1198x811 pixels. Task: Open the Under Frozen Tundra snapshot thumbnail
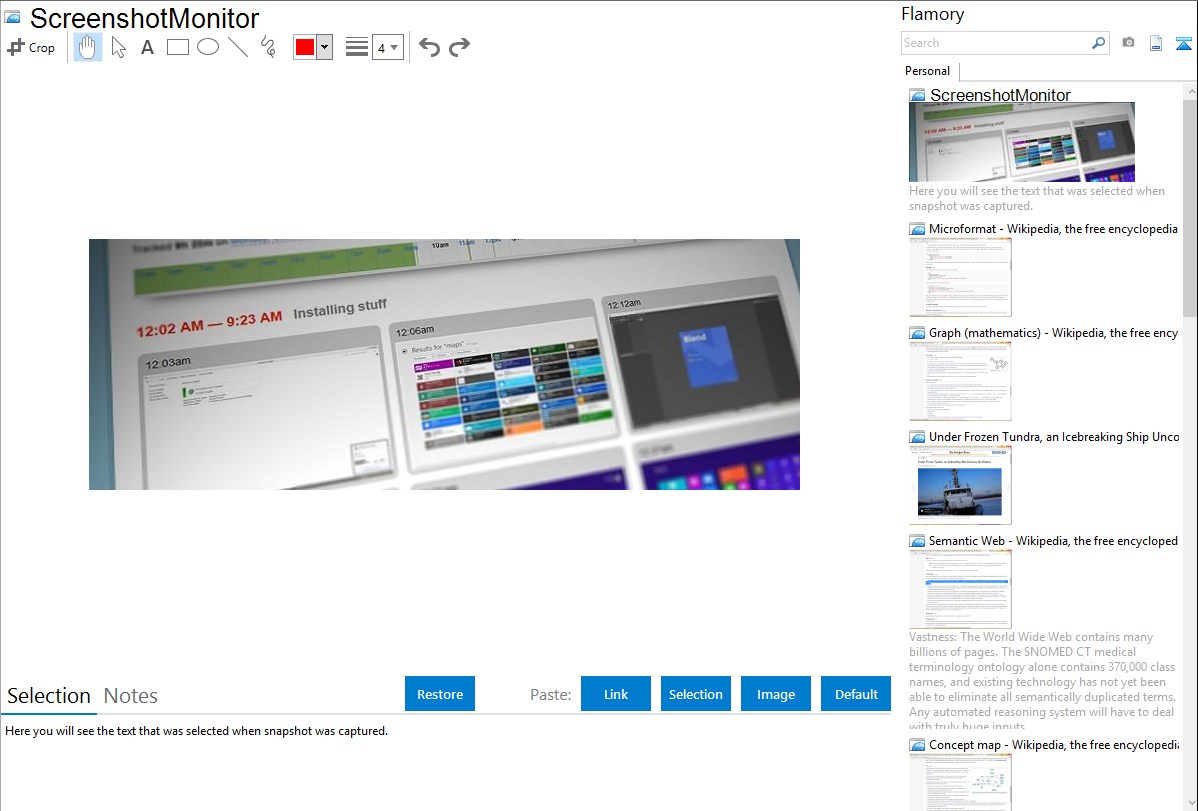(960, 485)
